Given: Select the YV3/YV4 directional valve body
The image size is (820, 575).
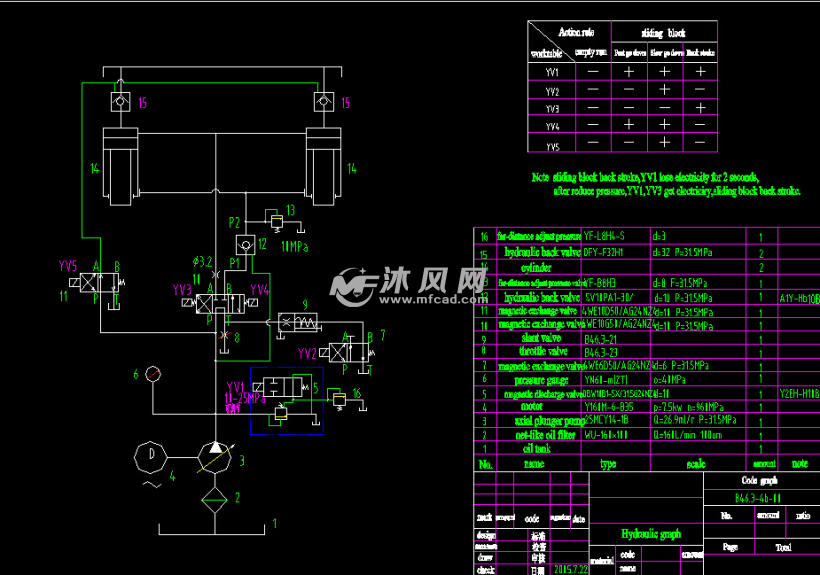Looking at the screenshot, I should [x=220, y=304].
